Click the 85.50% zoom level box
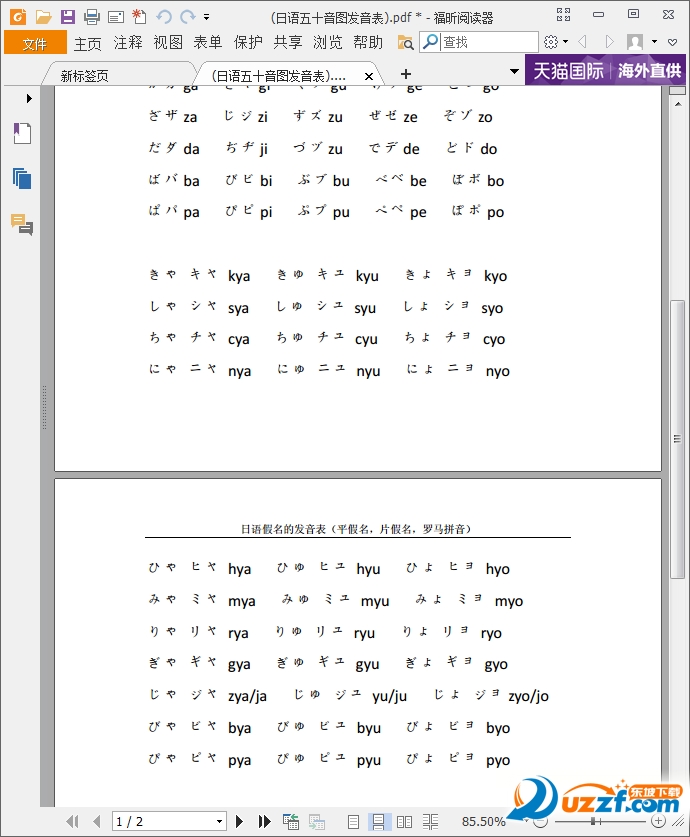This screenshot has height=837, width=690. [483, 821]
